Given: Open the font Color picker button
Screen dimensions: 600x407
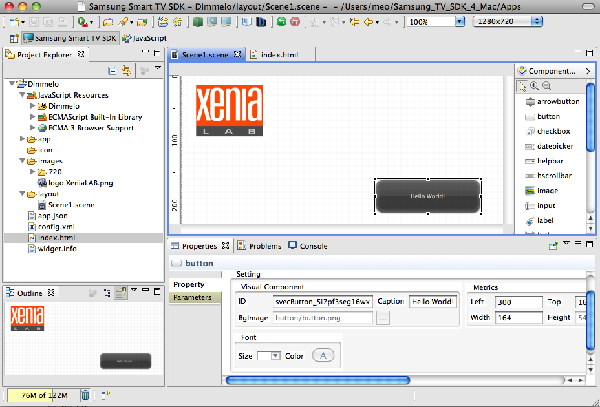Looking at the screenshot, I should (323, 356).
